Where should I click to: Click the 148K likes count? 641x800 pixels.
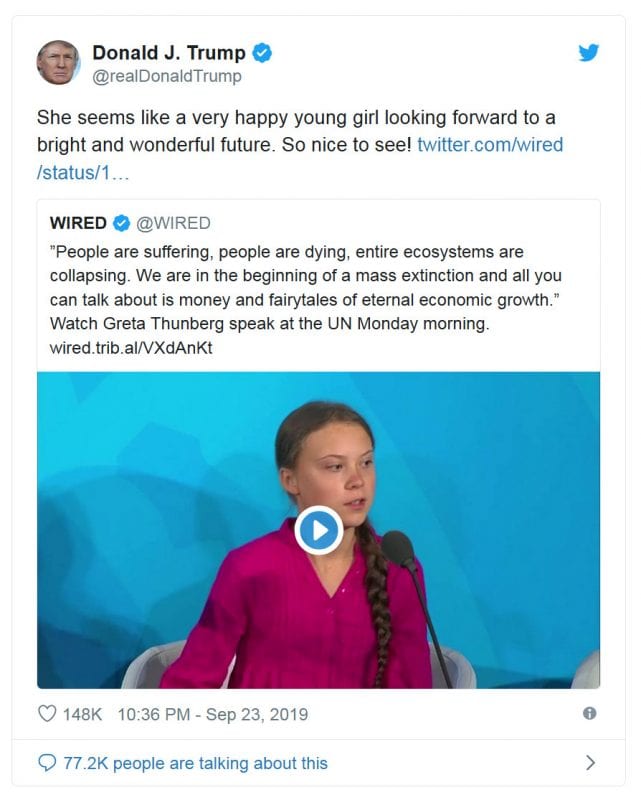(x=83, y=715)
